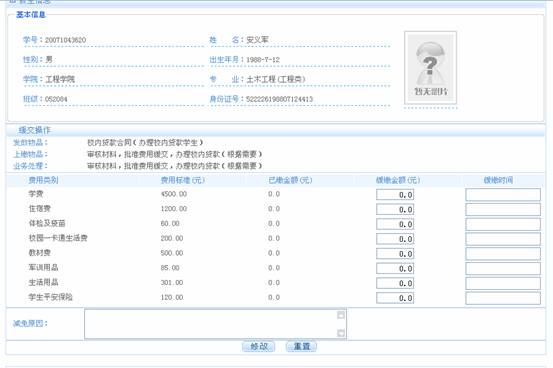Click the 缓缴时间 field for 校园一卡通生活费
Screen dimensions: 553x368
pos(503,239)
